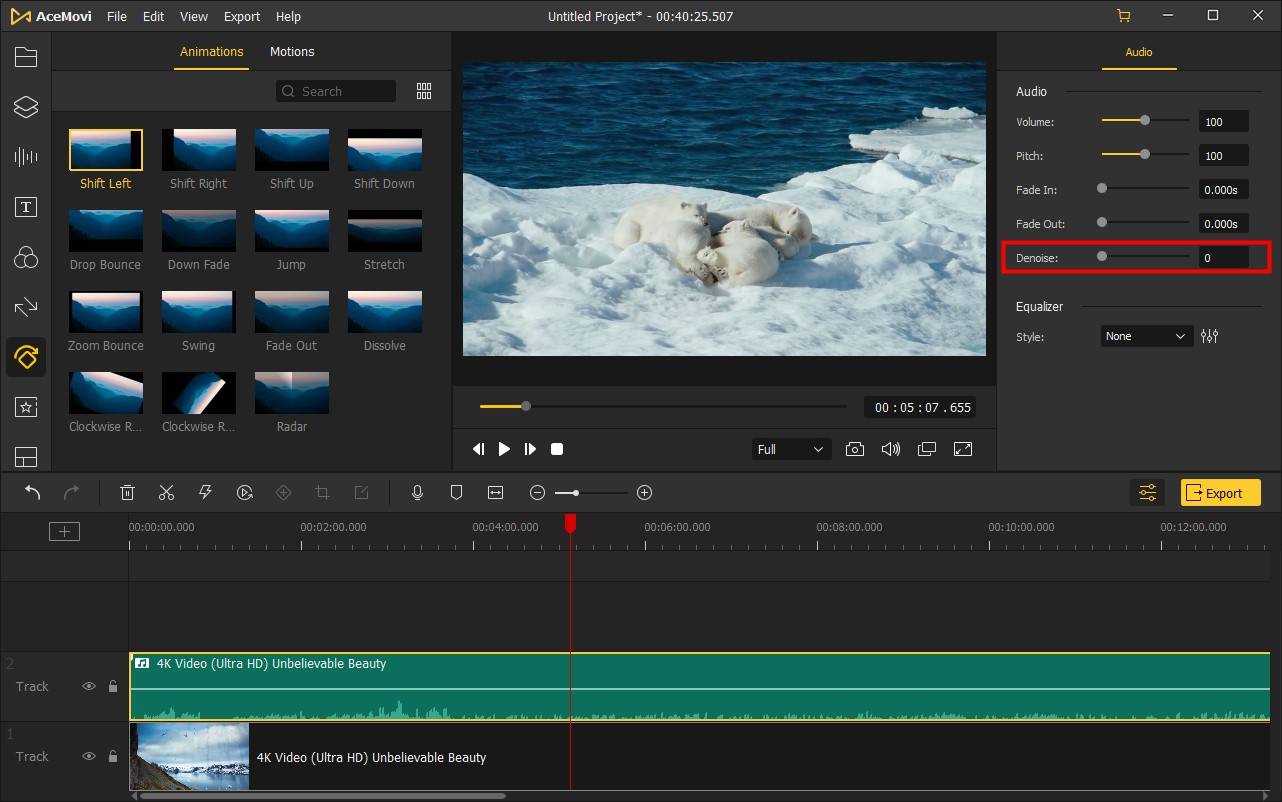Play the video preview
1282x802 pixels.
504,450
